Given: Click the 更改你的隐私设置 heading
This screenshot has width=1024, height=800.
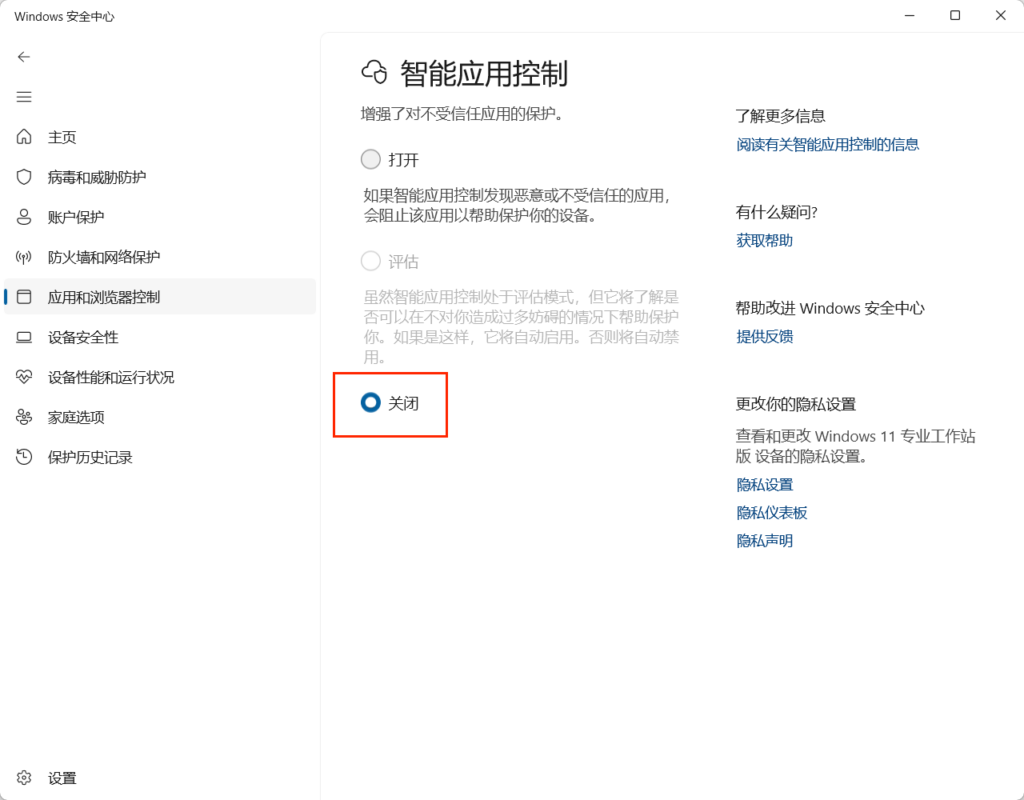Looking at the screenshot, I should [795, 404].
